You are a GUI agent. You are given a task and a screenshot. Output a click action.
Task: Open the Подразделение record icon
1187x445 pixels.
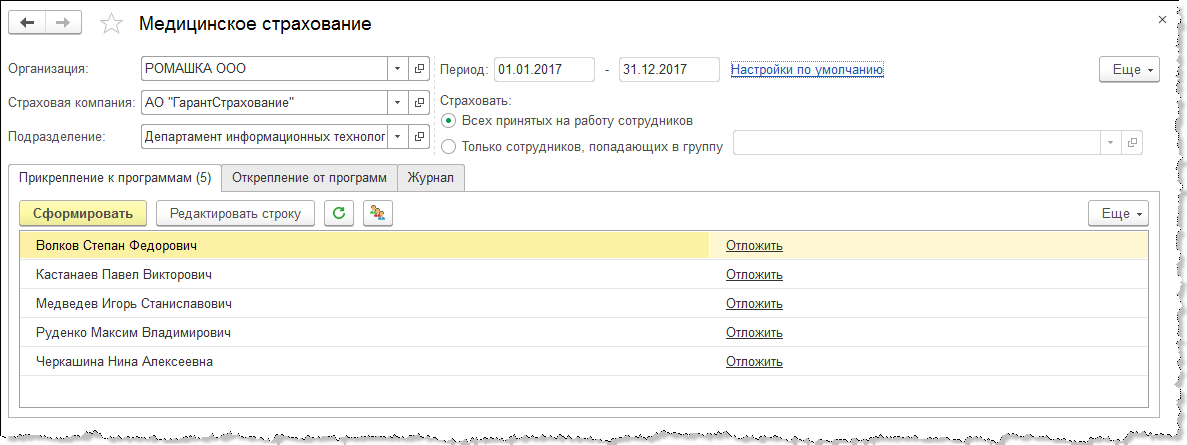click(419, 136)
